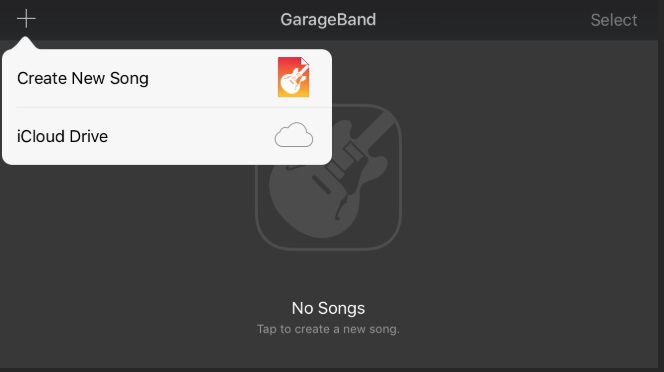Tap the plus add-song icon
The width and height of the screenshot is (664, 372).
(x=26, y=19)
